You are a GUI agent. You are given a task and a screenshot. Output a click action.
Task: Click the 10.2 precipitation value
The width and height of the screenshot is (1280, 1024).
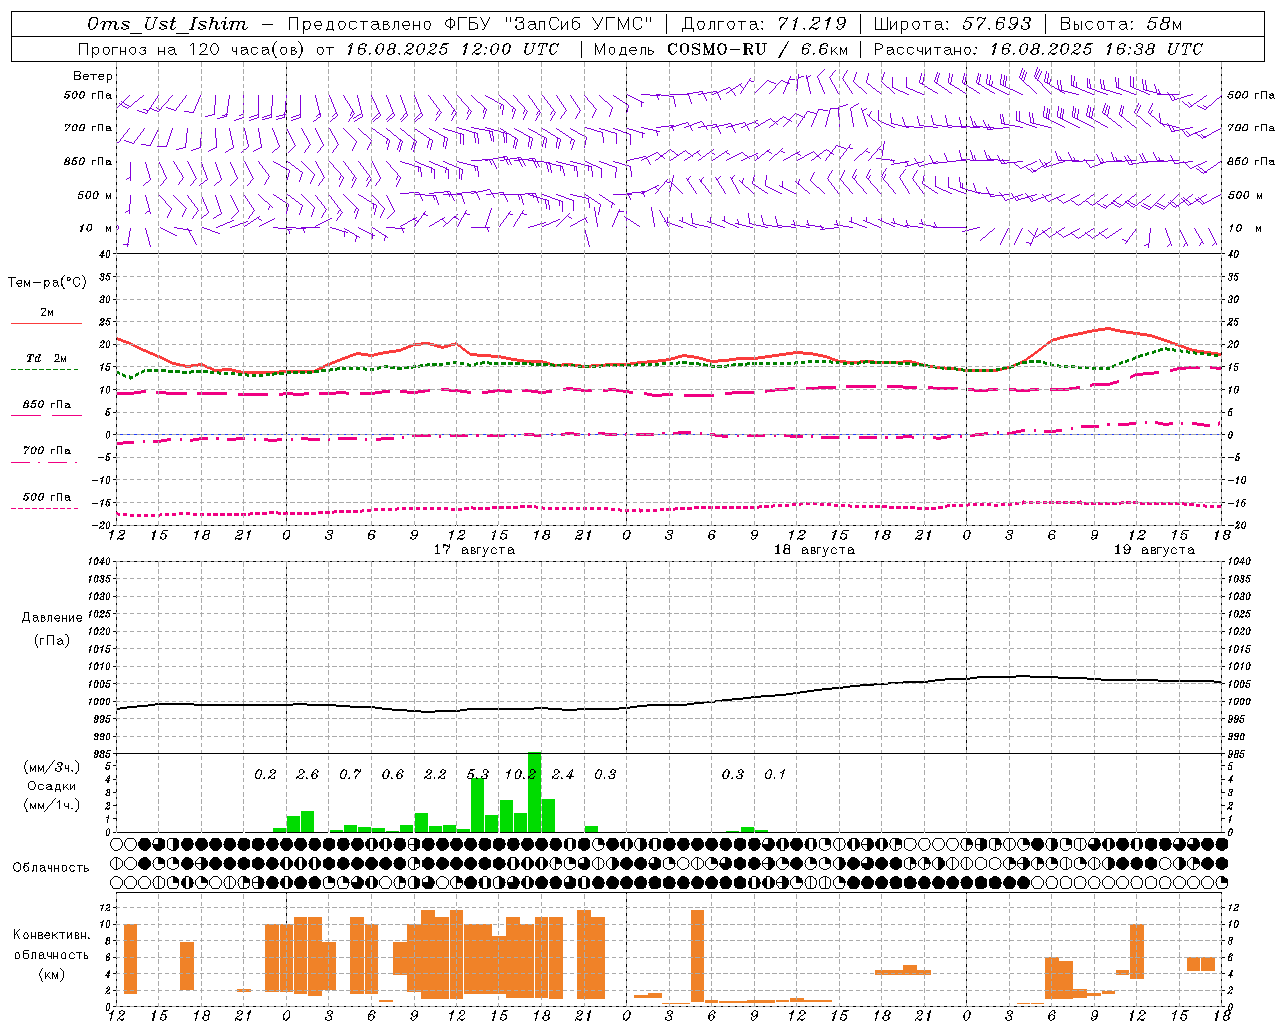521,775
